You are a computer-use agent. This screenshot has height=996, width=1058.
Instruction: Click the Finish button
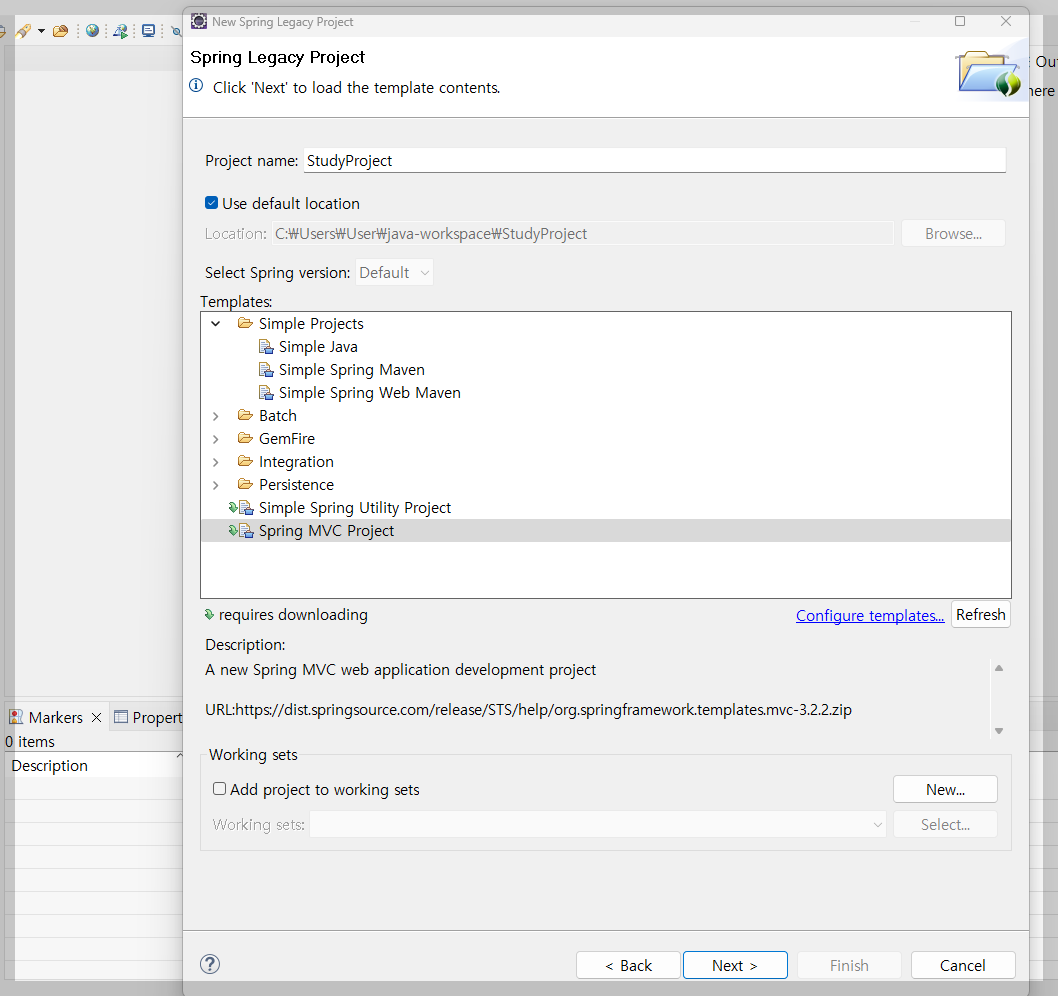click(849, 965)
